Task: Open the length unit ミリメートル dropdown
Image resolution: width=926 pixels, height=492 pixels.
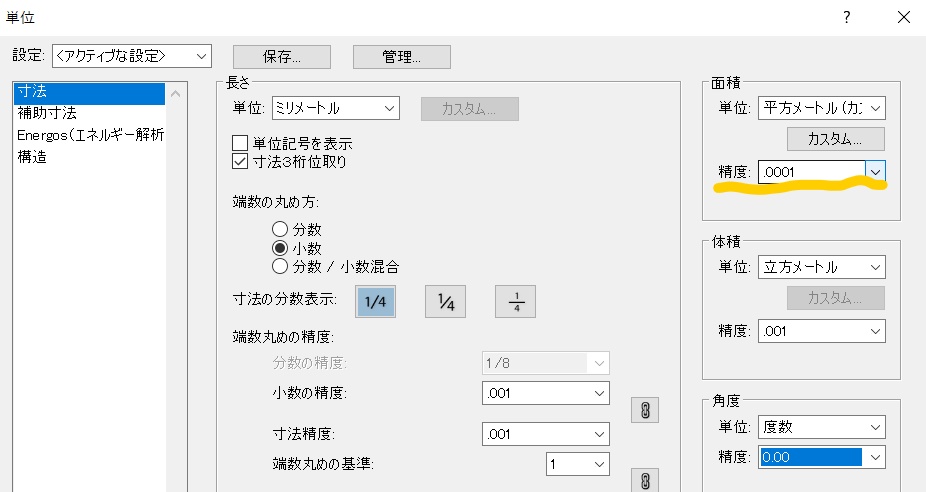Action: pyautogui.click(x=321, y=108)
